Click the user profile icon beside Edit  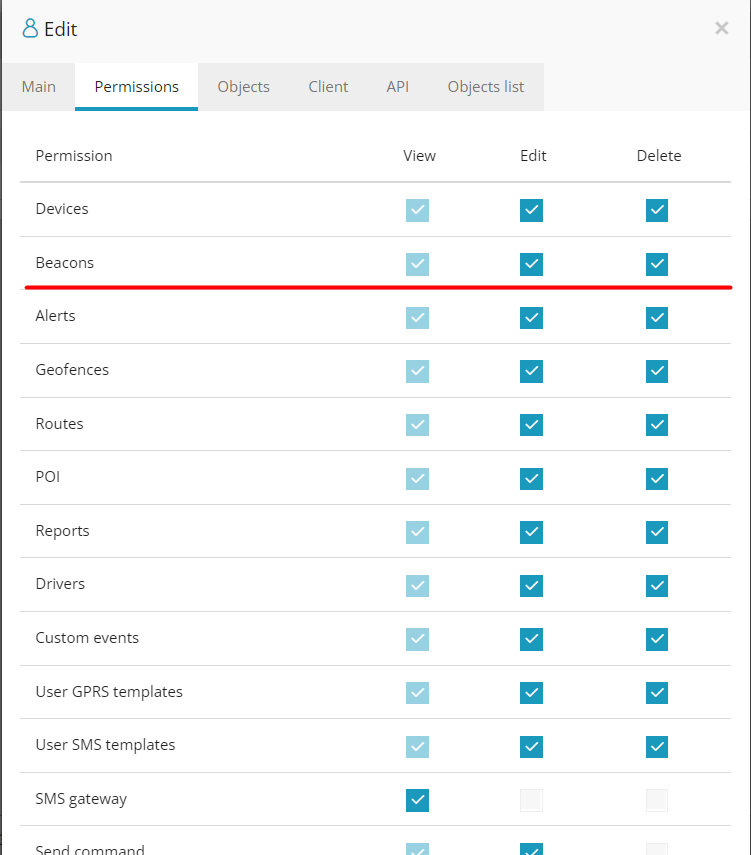[x=30, y=28]
